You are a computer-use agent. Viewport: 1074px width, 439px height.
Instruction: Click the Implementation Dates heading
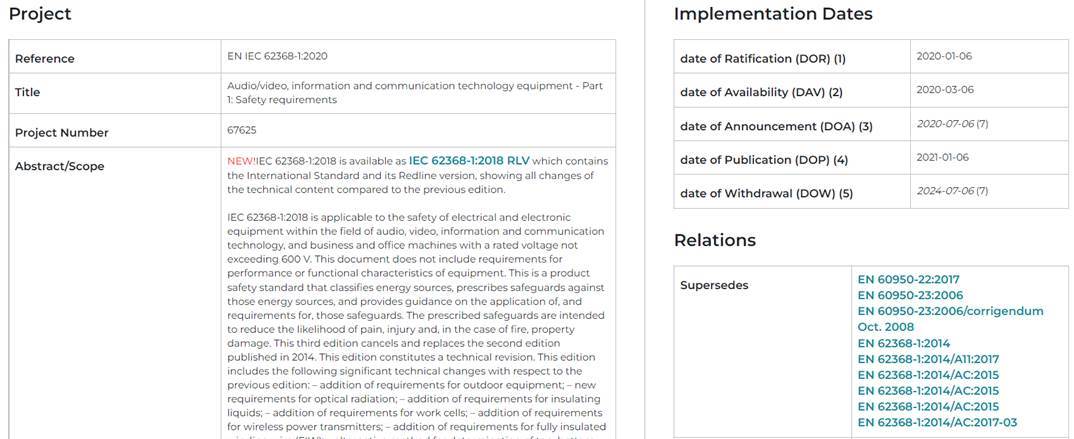tap(773, 14)
